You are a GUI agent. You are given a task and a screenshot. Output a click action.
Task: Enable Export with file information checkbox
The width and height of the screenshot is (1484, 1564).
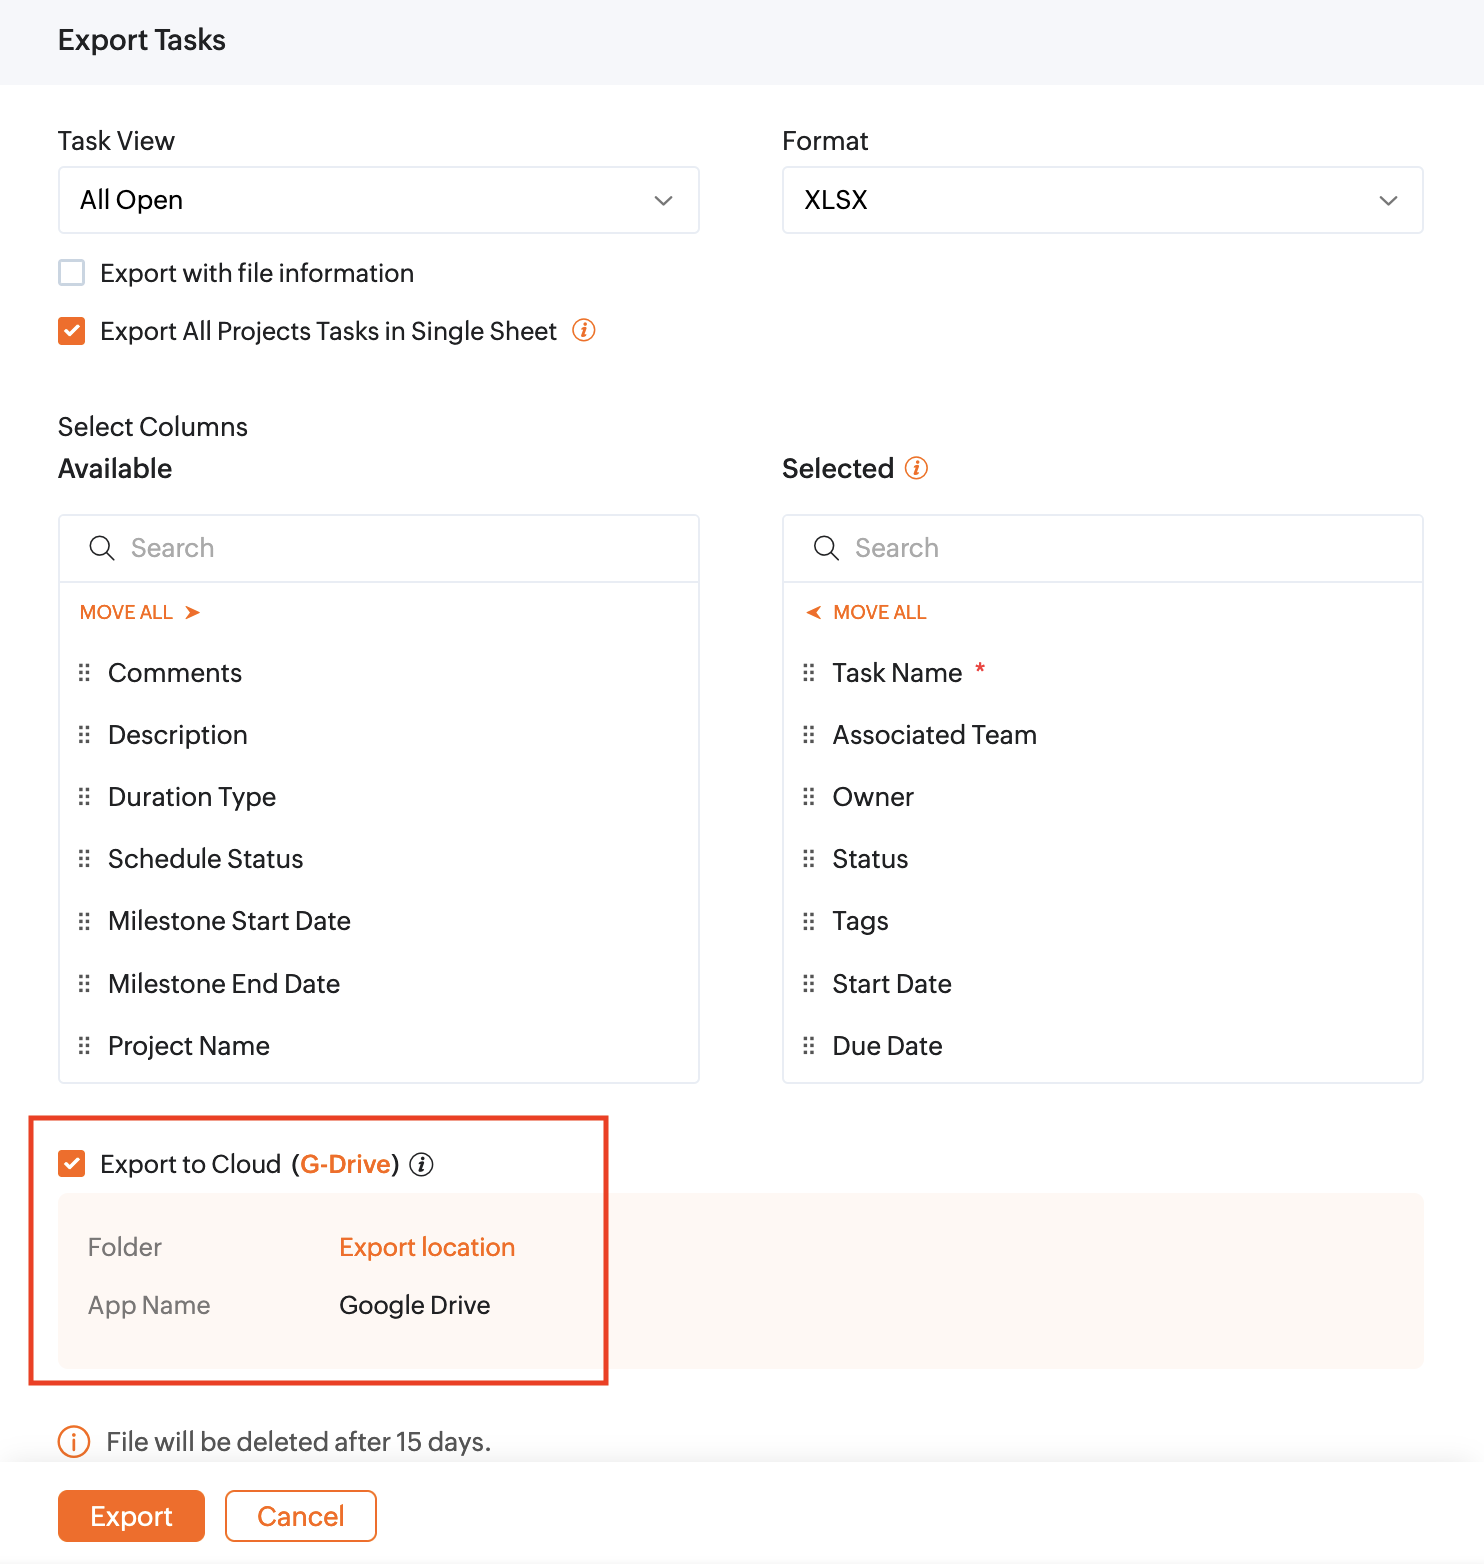72,273
